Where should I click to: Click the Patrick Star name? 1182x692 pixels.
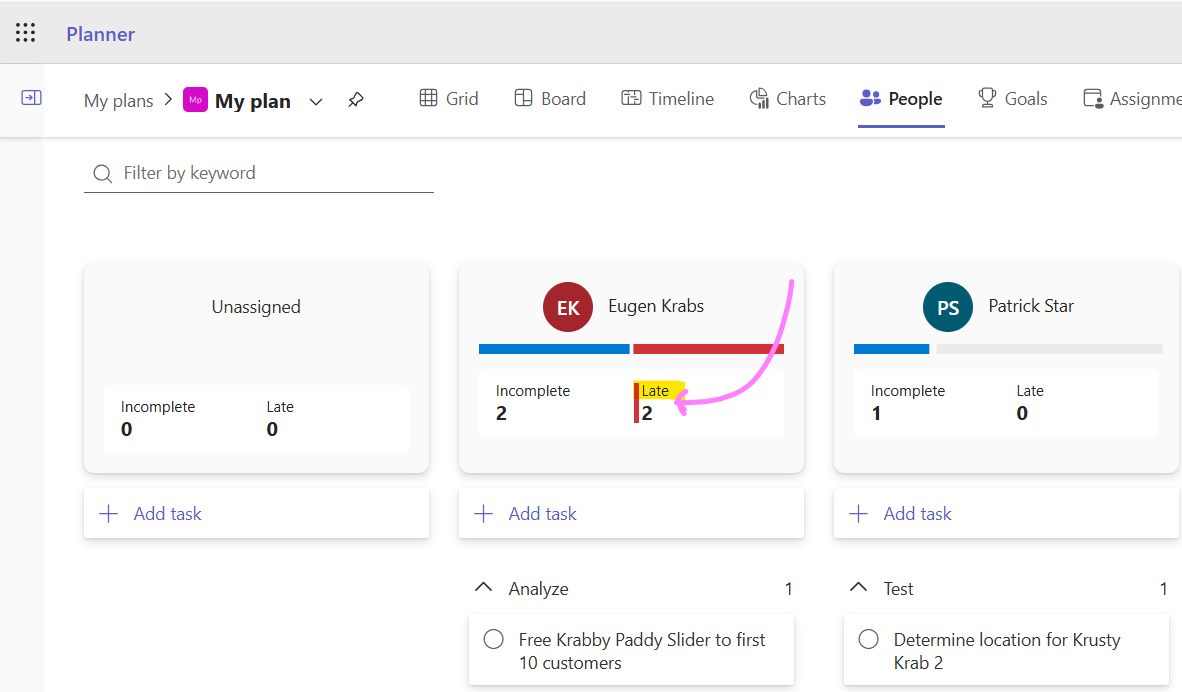click(x=1031, y=306)
